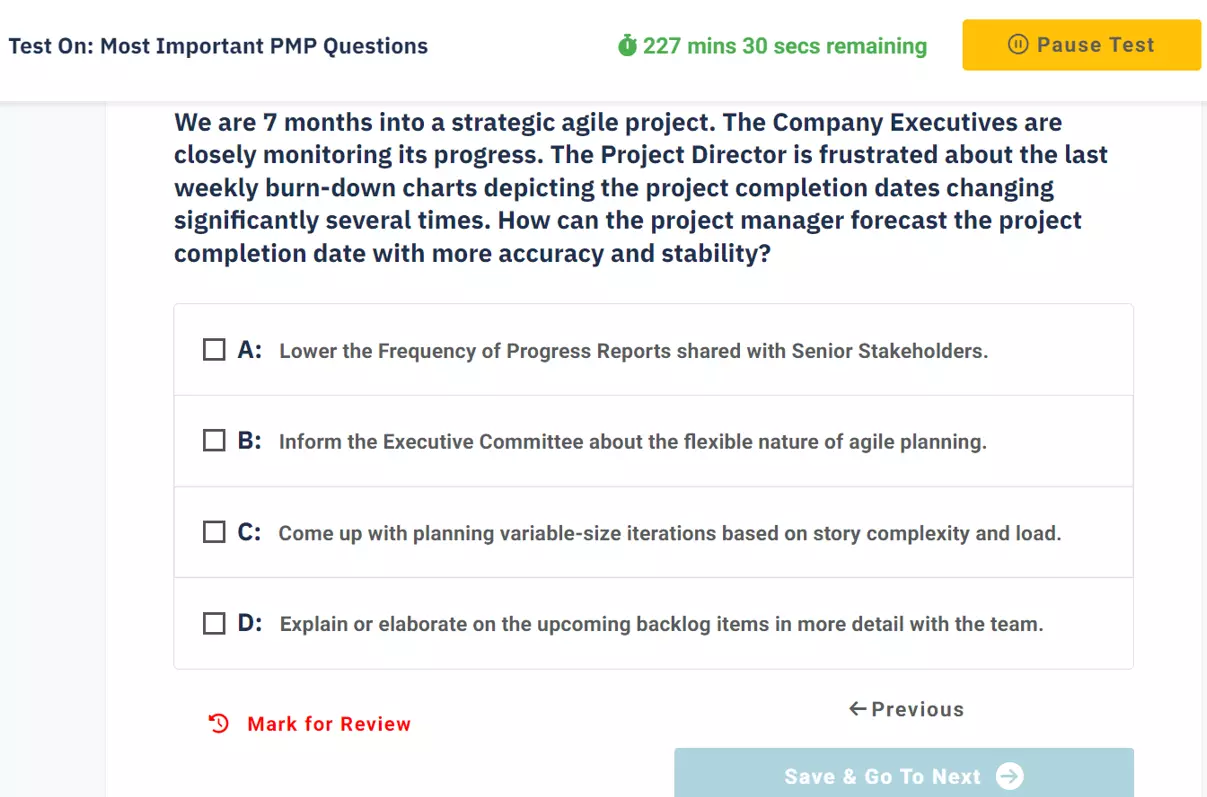Click answer row A text area

(x=634, y=350)
